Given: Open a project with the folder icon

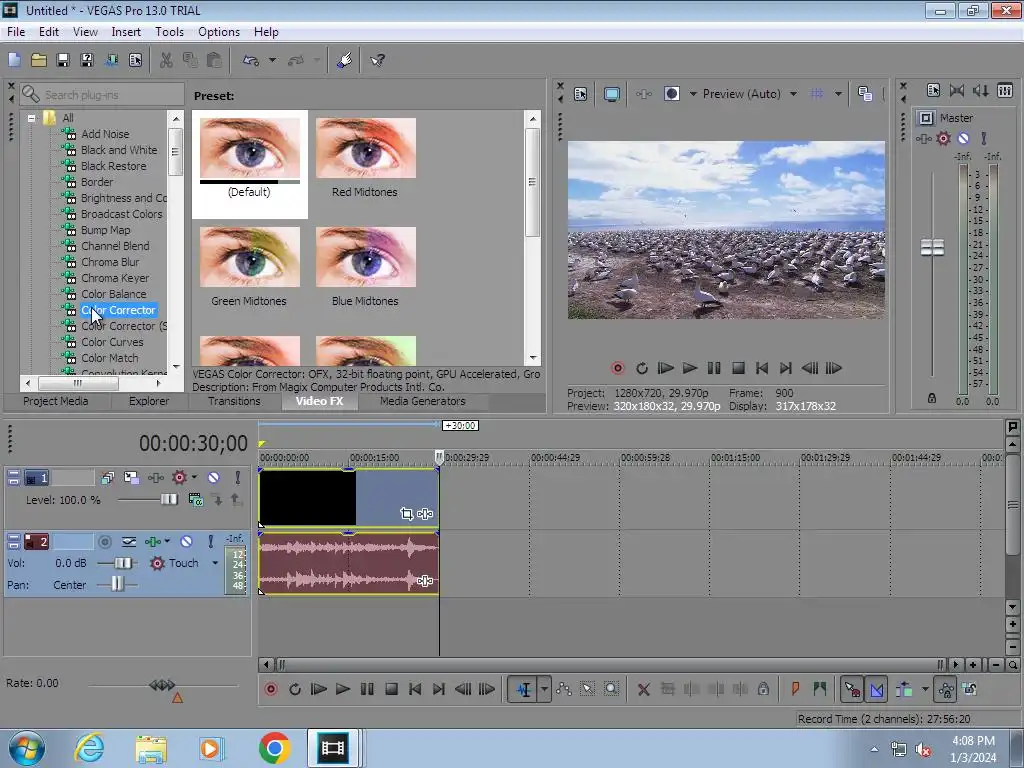Looking at the screenshot, I should [x=39, y=60].
